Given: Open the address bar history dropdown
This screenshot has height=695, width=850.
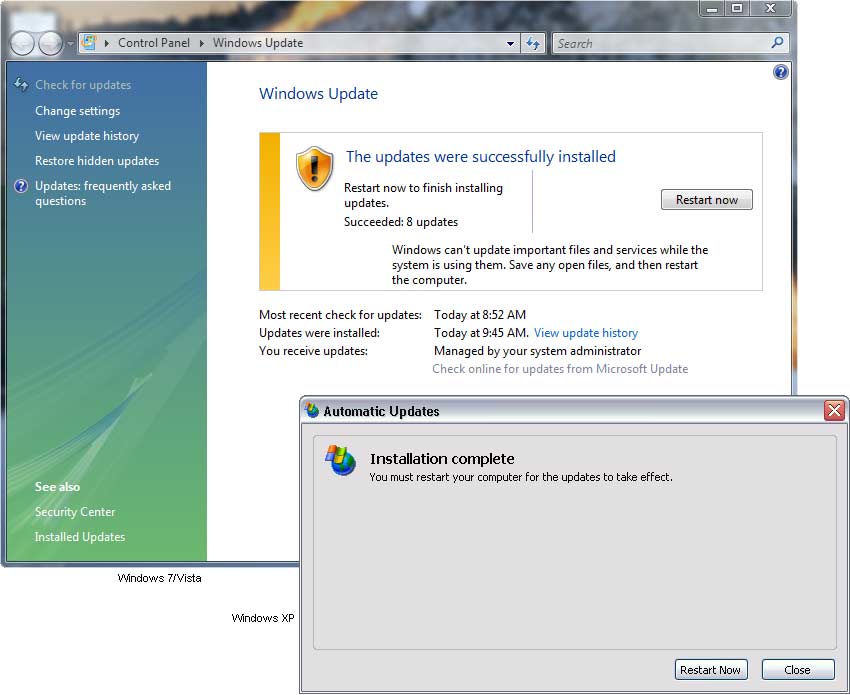Looking at the screenshot, I should coord(510,43).
